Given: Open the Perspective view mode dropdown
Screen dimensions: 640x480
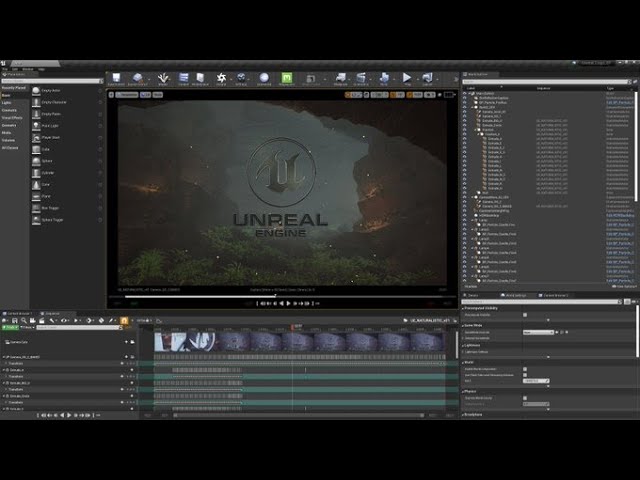Looking at the screenshot, I should 127,95.
